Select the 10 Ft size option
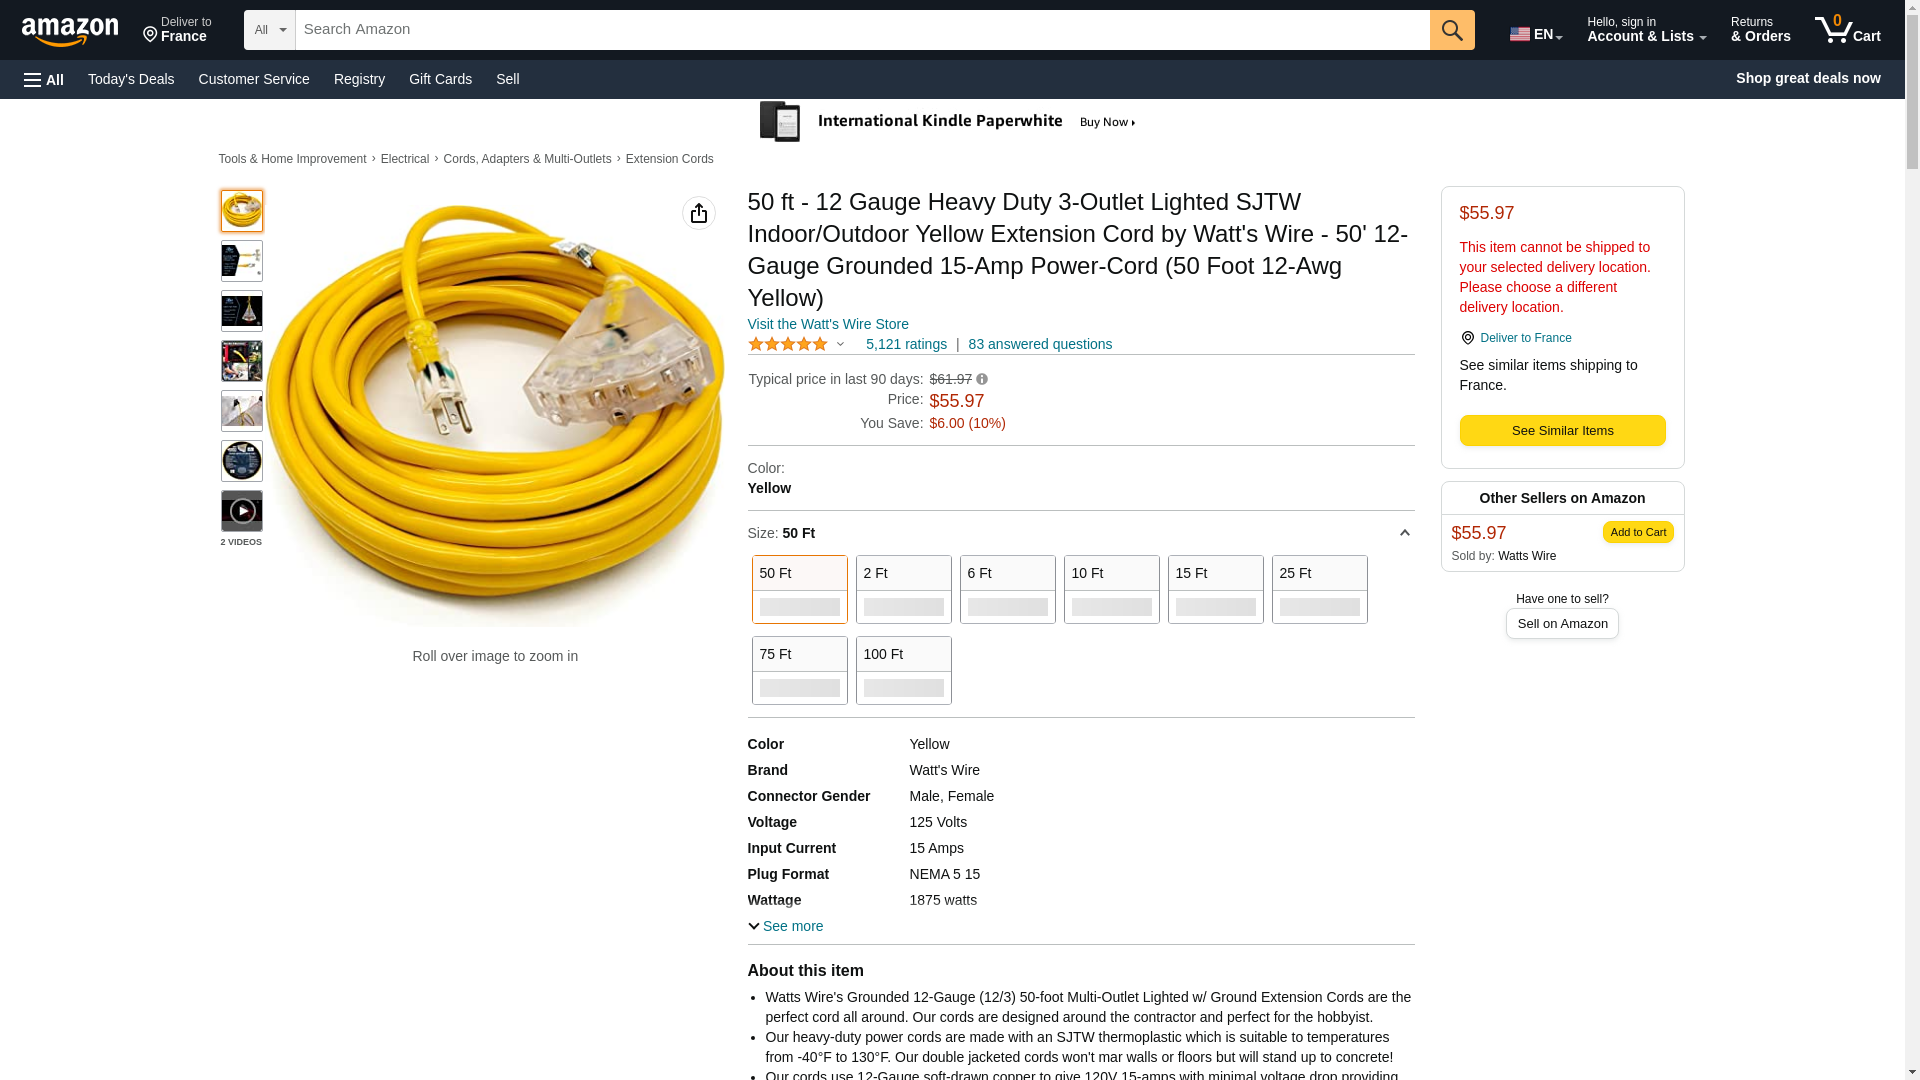 tap(1111, 589)
